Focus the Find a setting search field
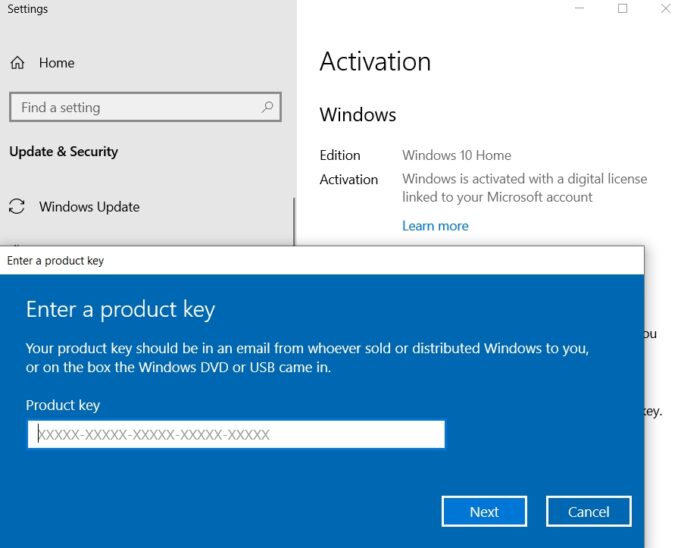 (135, 107)
